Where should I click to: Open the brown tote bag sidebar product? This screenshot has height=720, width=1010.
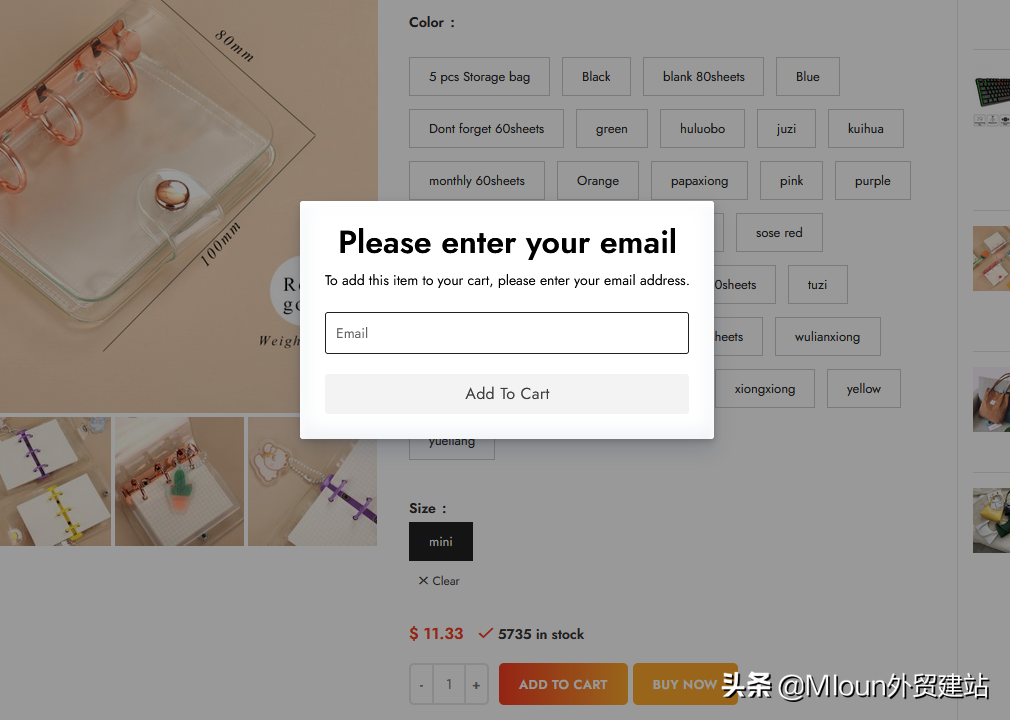pos(991,399)
